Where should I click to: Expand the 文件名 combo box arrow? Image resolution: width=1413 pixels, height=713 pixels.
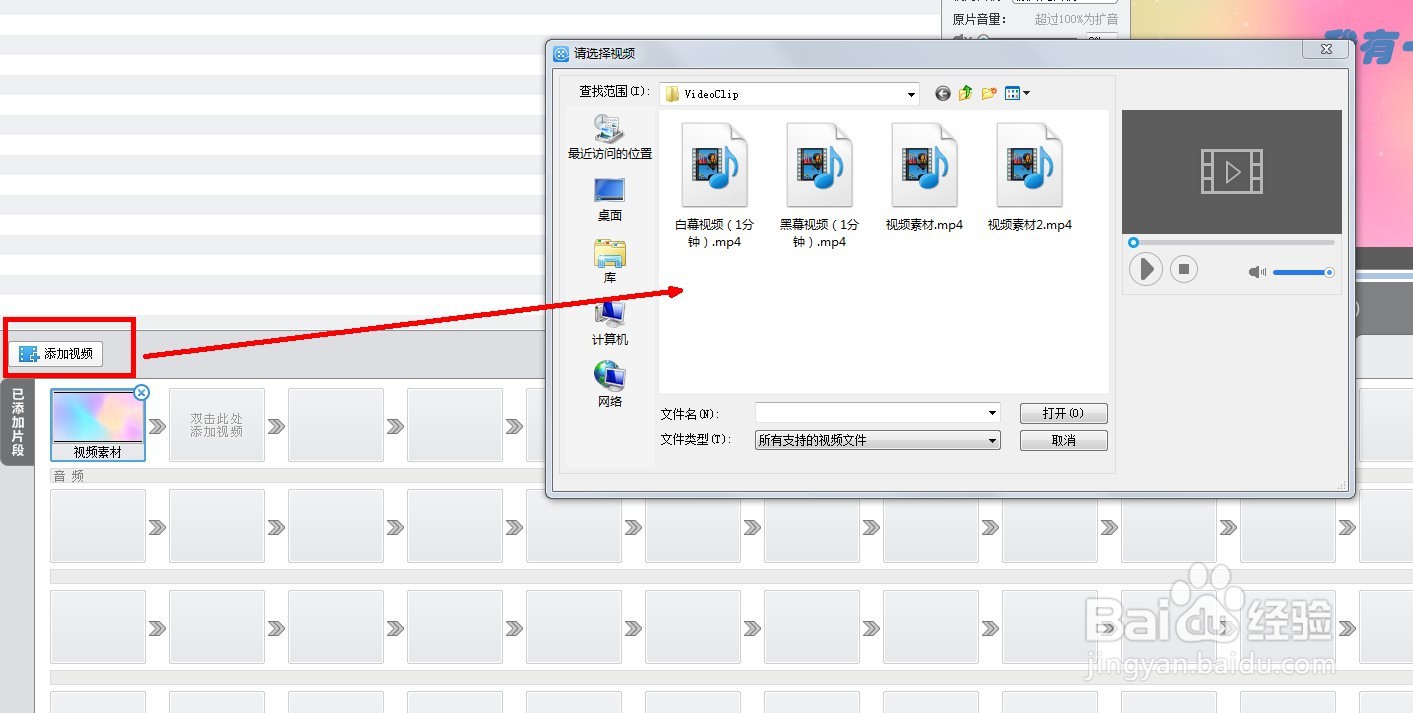coord(992,413)
